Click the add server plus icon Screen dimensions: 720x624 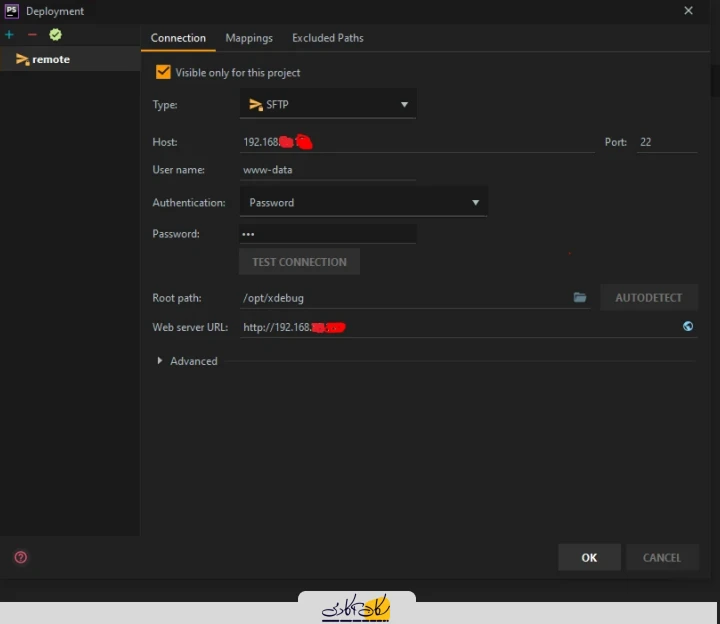[x=10, y=35]
